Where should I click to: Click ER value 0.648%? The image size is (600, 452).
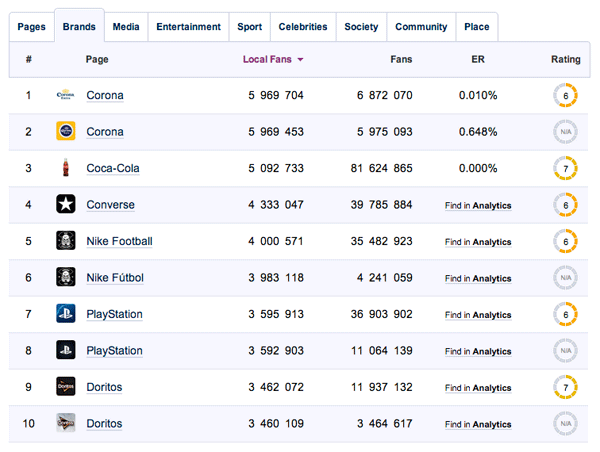coord(478,132)
